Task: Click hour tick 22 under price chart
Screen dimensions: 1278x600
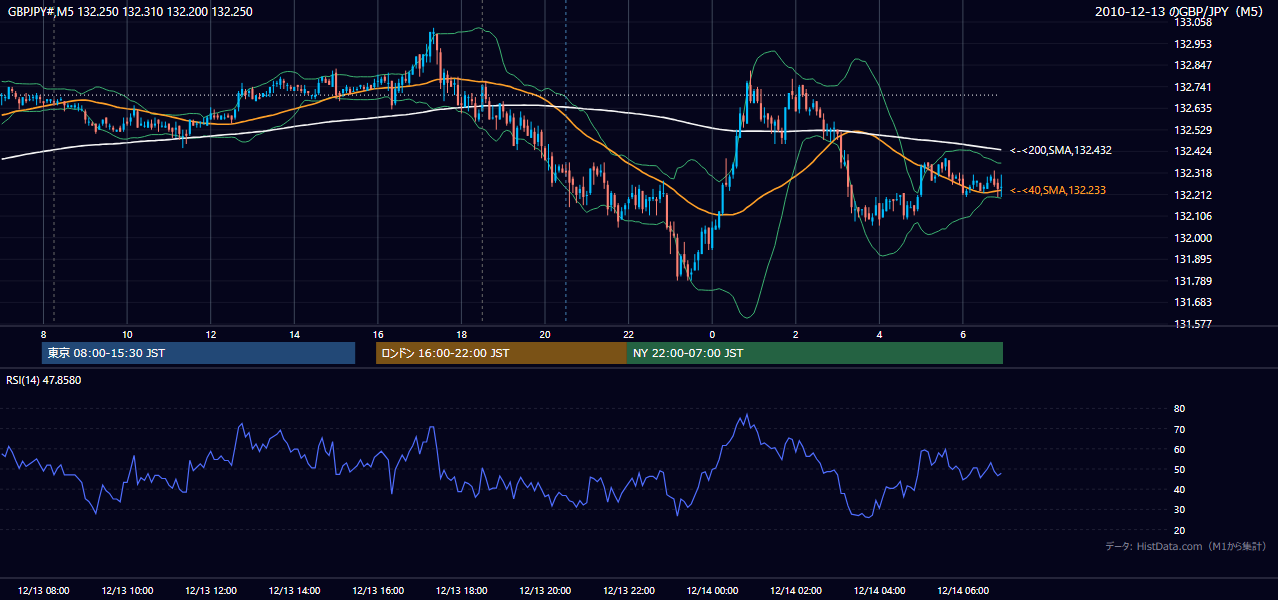Action: coord(628,334)
